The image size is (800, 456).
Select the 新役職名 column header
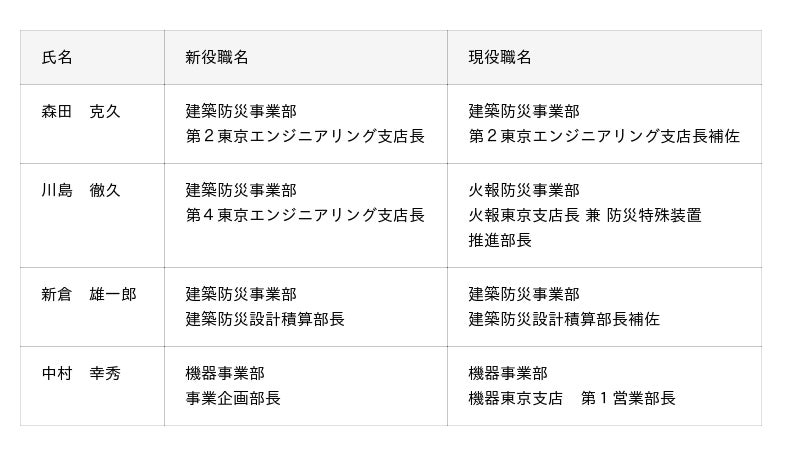coord(216,58)
